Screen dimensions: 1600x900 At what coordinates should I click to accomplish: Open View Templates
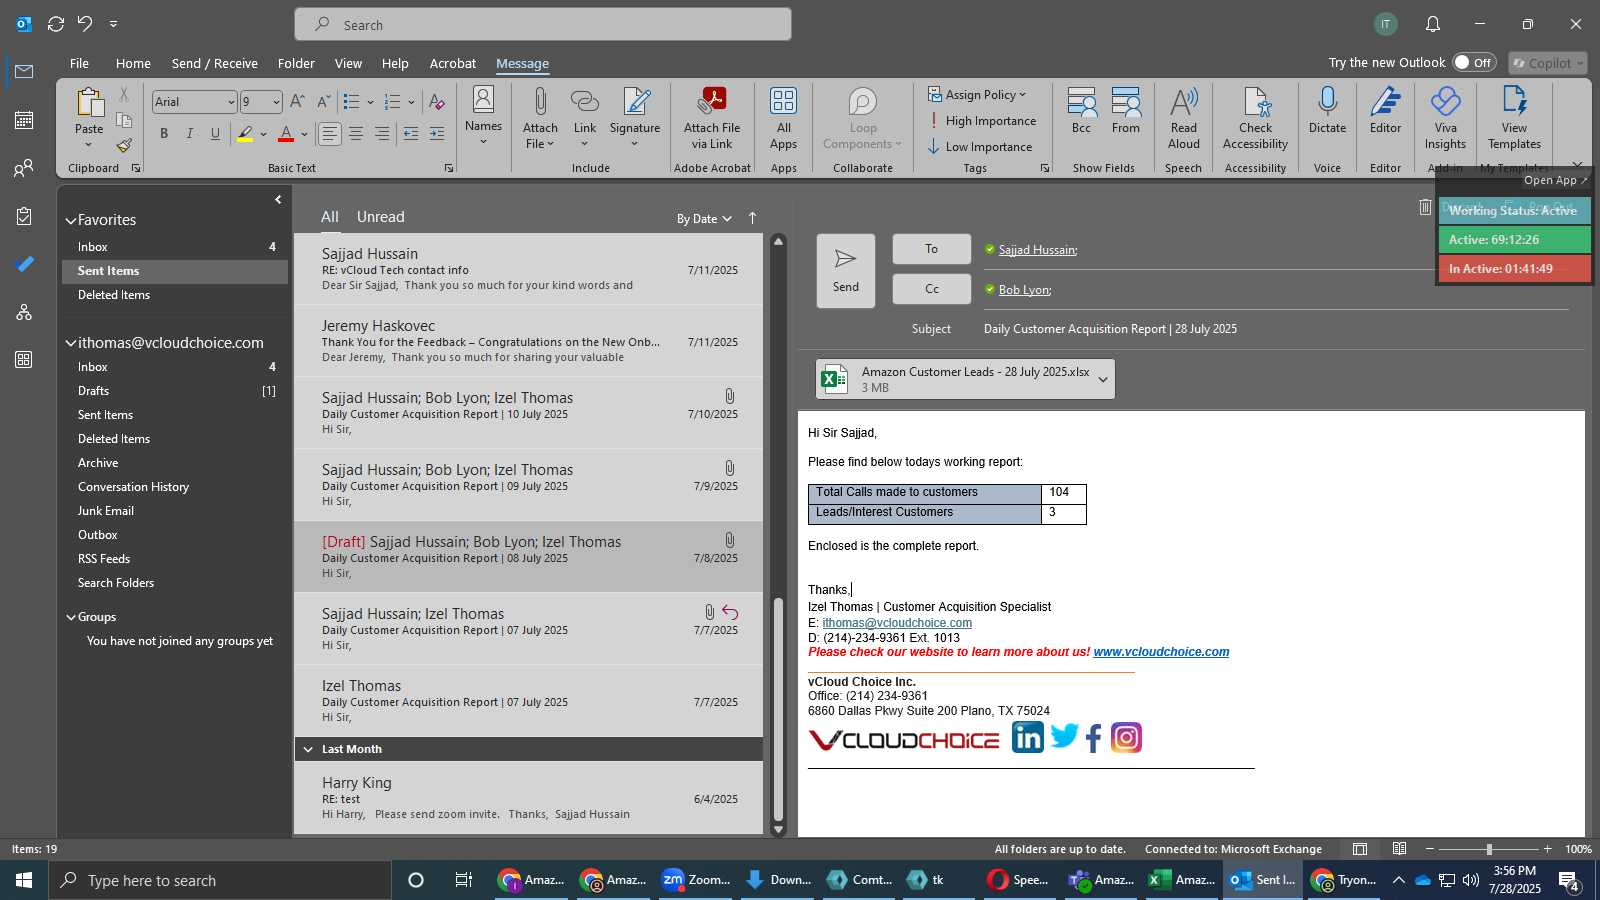(x=1514, y=118)
